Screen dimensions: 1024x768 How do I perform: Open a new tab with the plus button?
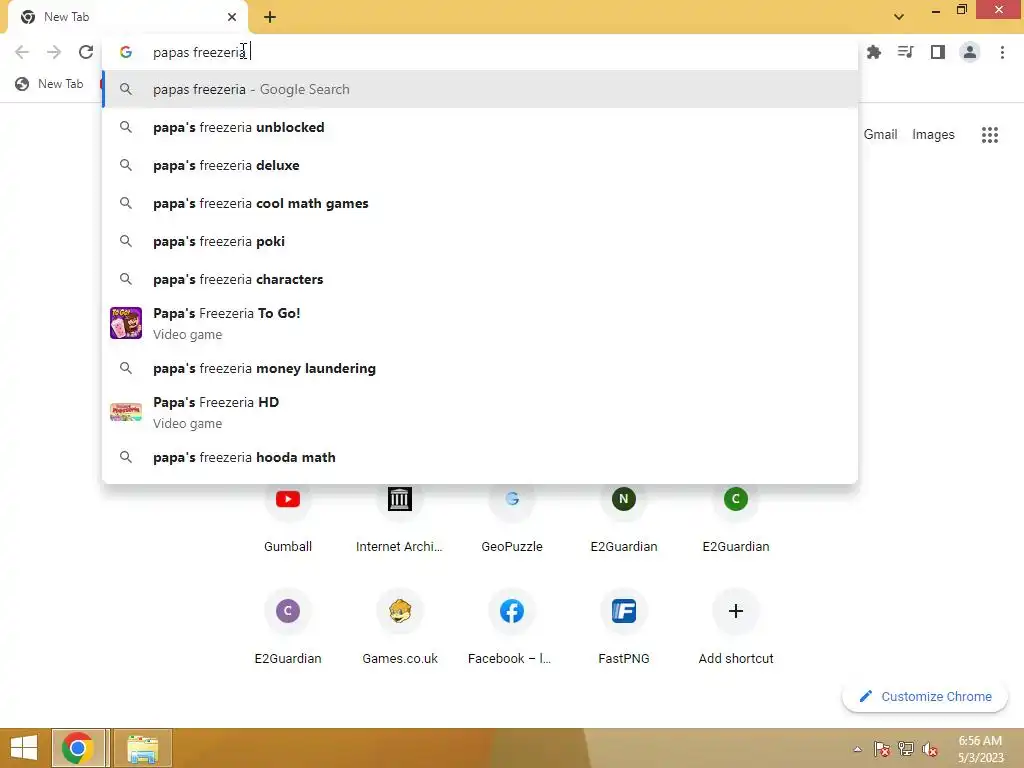270,17
